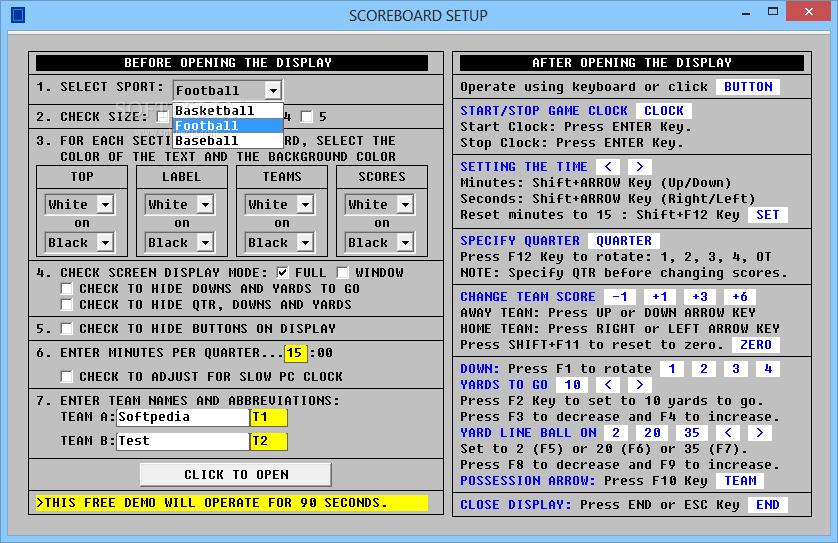The image size is (838, 543).
Task: Select down number 3 button
Action: (736, 369)
